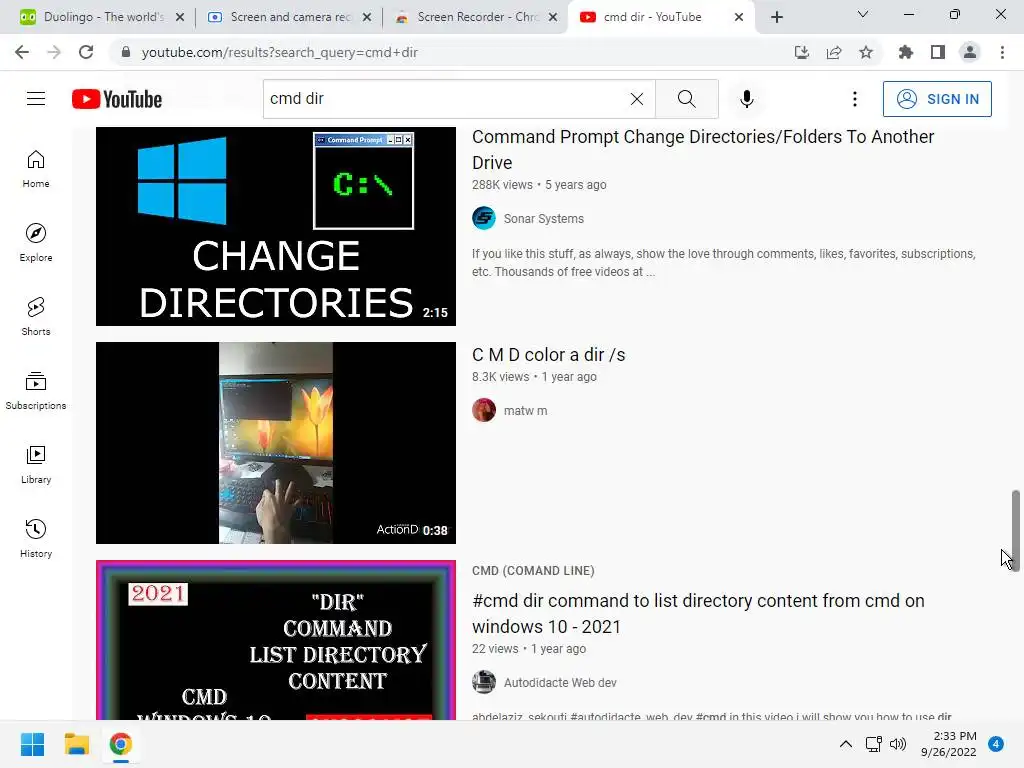Open File Explorer from the taskbar
The height and width of the screenshot is (768, 1024).
(76, 744)
